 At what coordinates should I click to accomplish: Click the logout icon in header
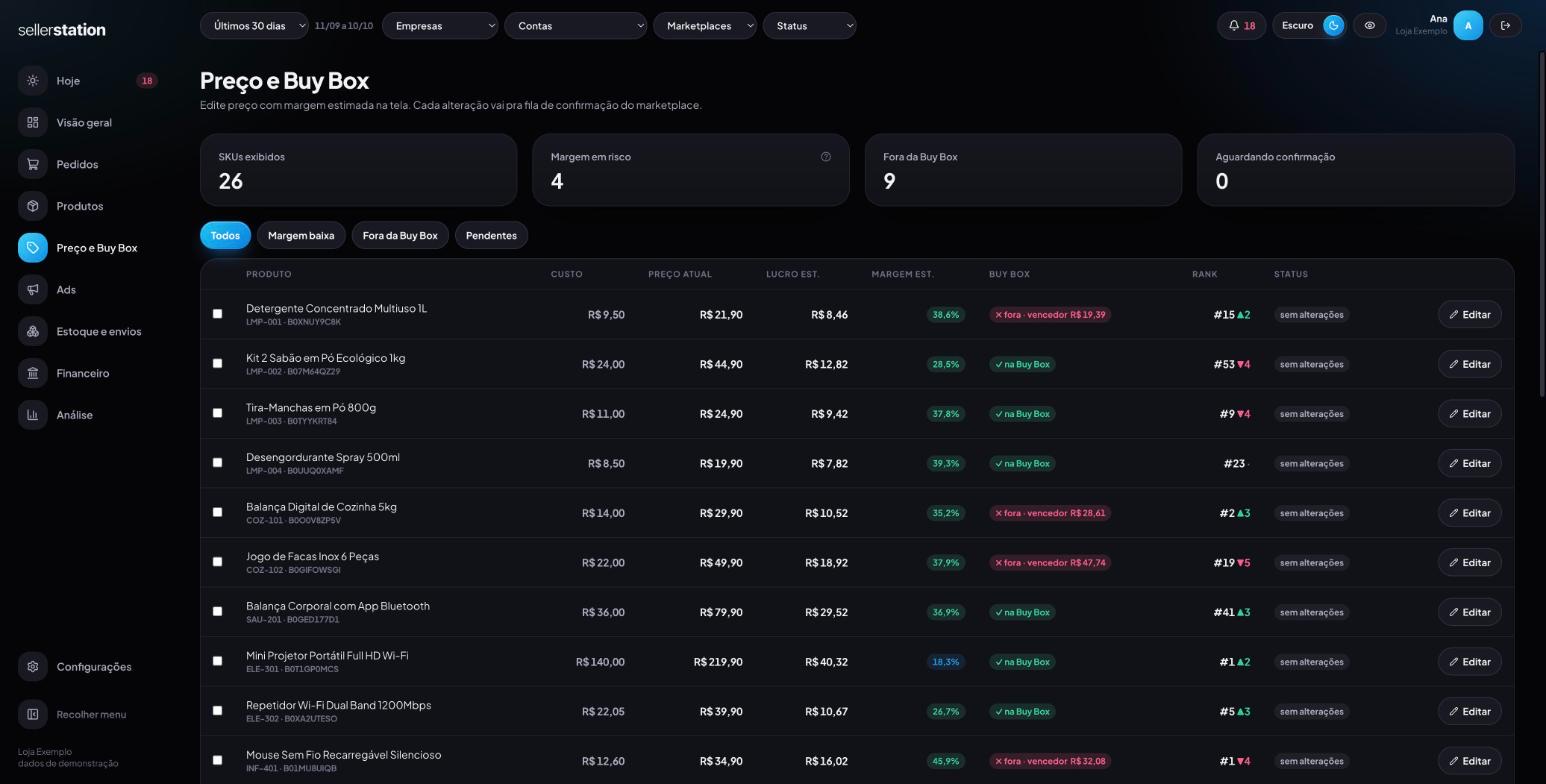[1506, 26]
